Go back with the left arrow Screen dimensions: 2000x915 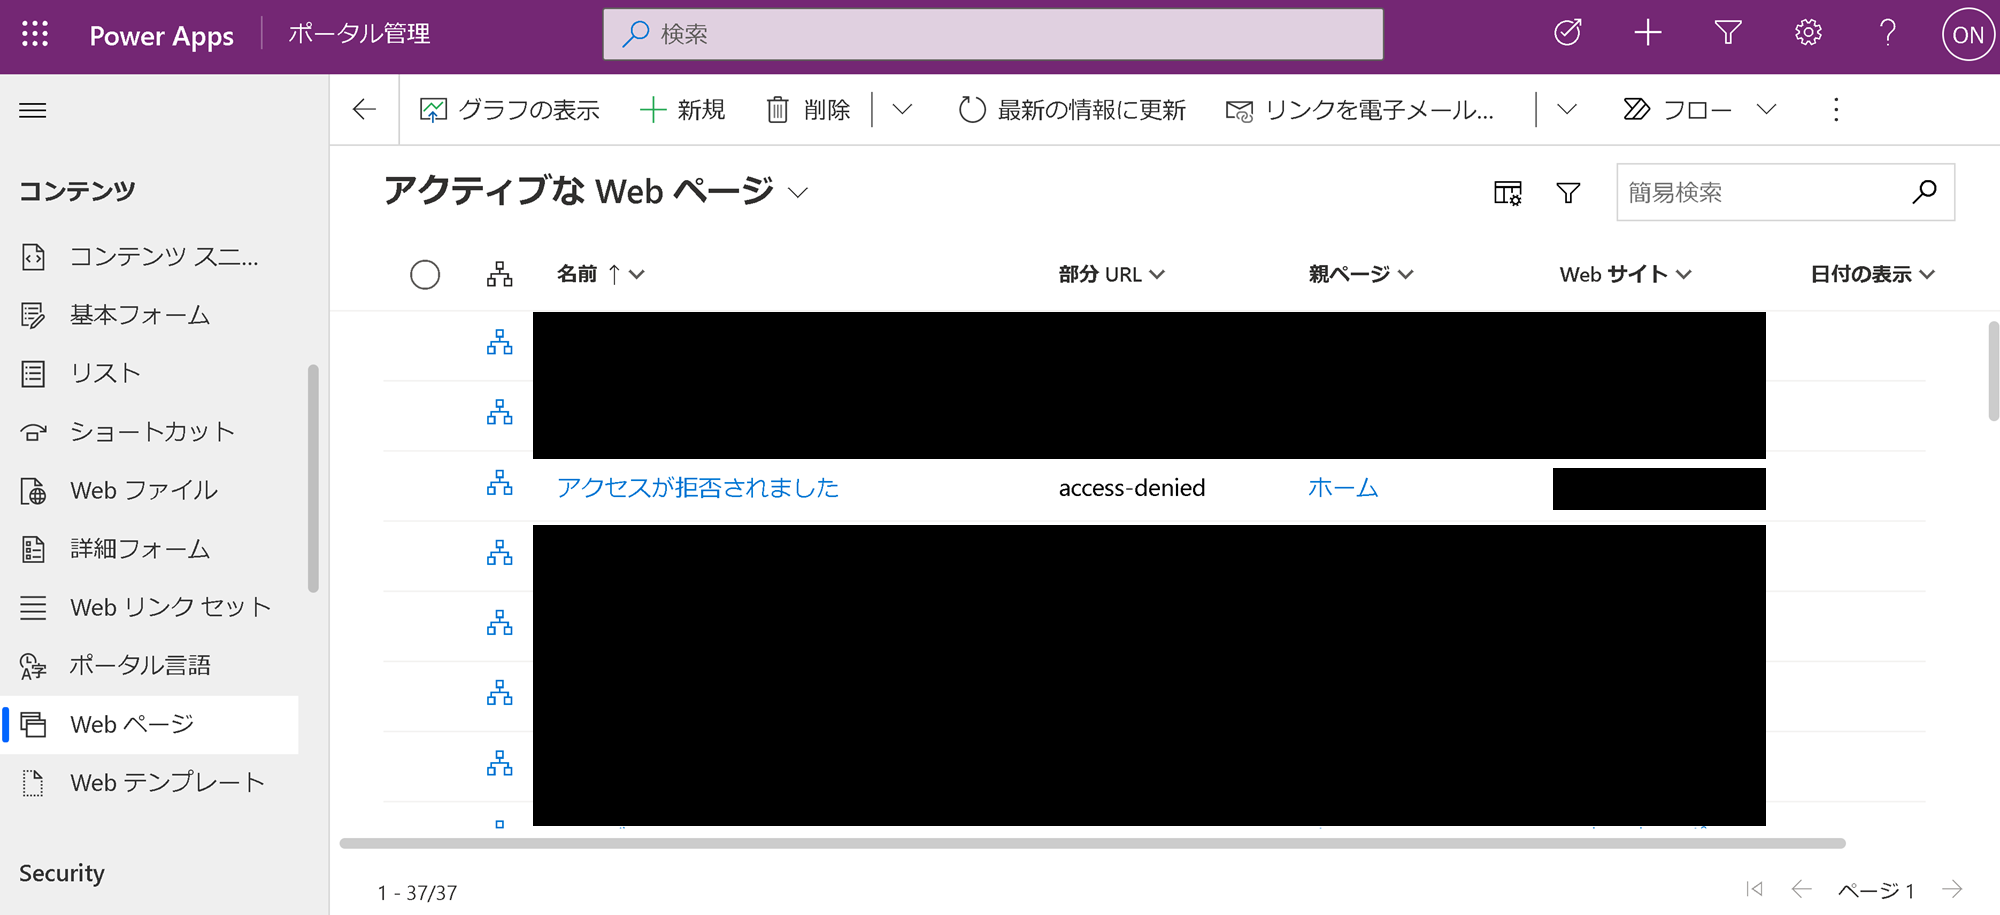point(364,109)
